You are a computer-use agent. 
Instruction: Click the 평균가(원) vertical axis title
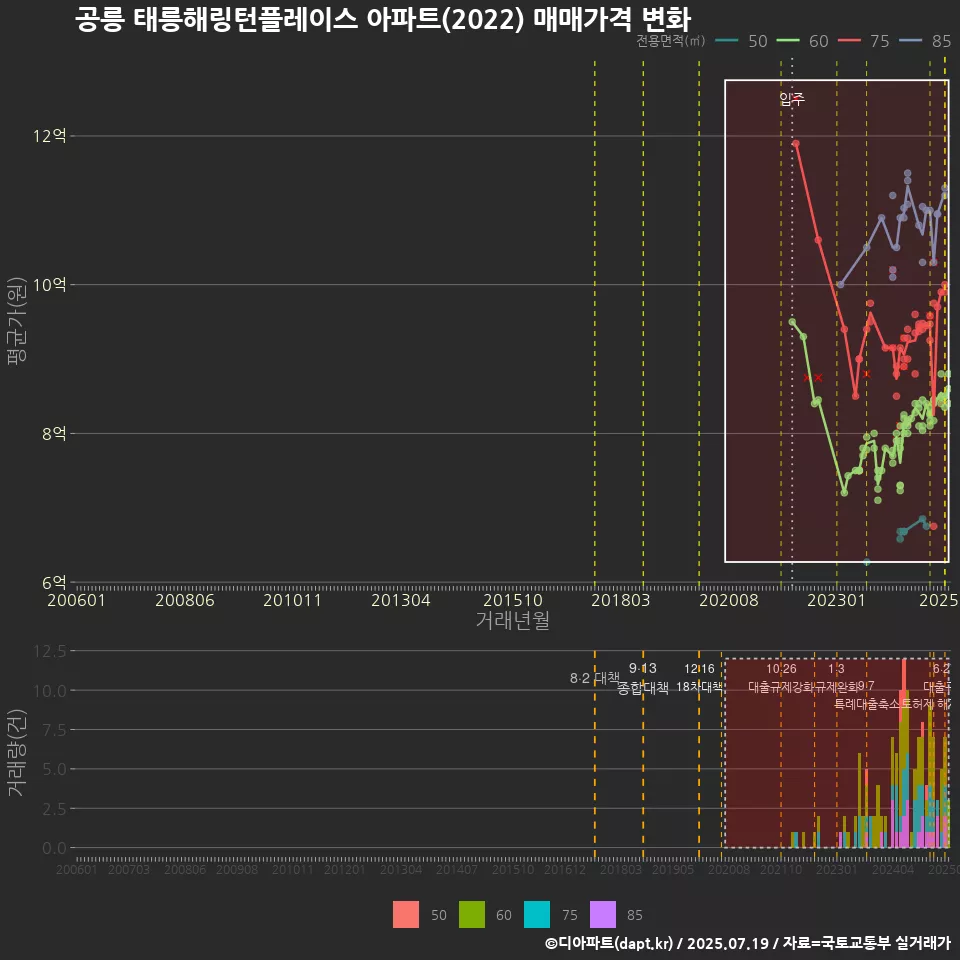(17, 321)
